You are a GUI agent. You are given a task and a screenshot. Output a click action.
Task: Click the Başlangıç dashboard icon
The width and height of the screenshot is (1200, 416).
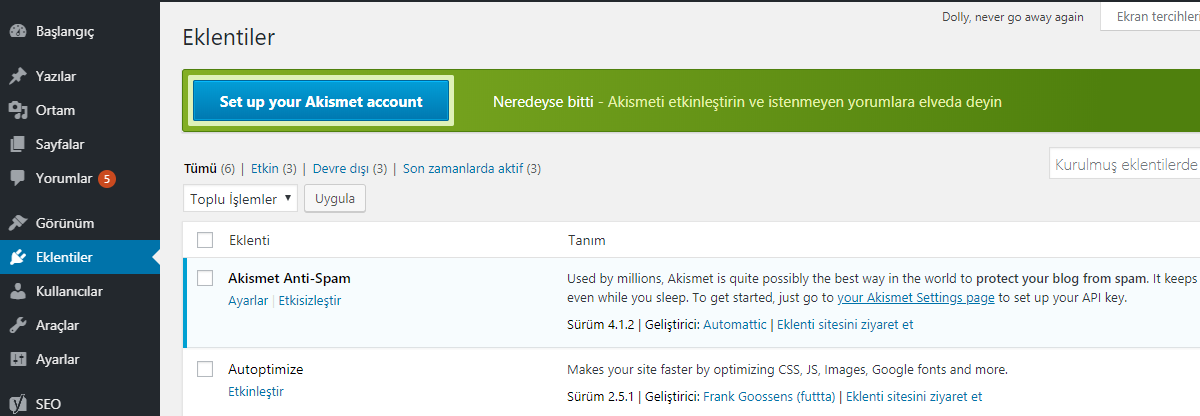pyautogui.click(x=18, y=31)
